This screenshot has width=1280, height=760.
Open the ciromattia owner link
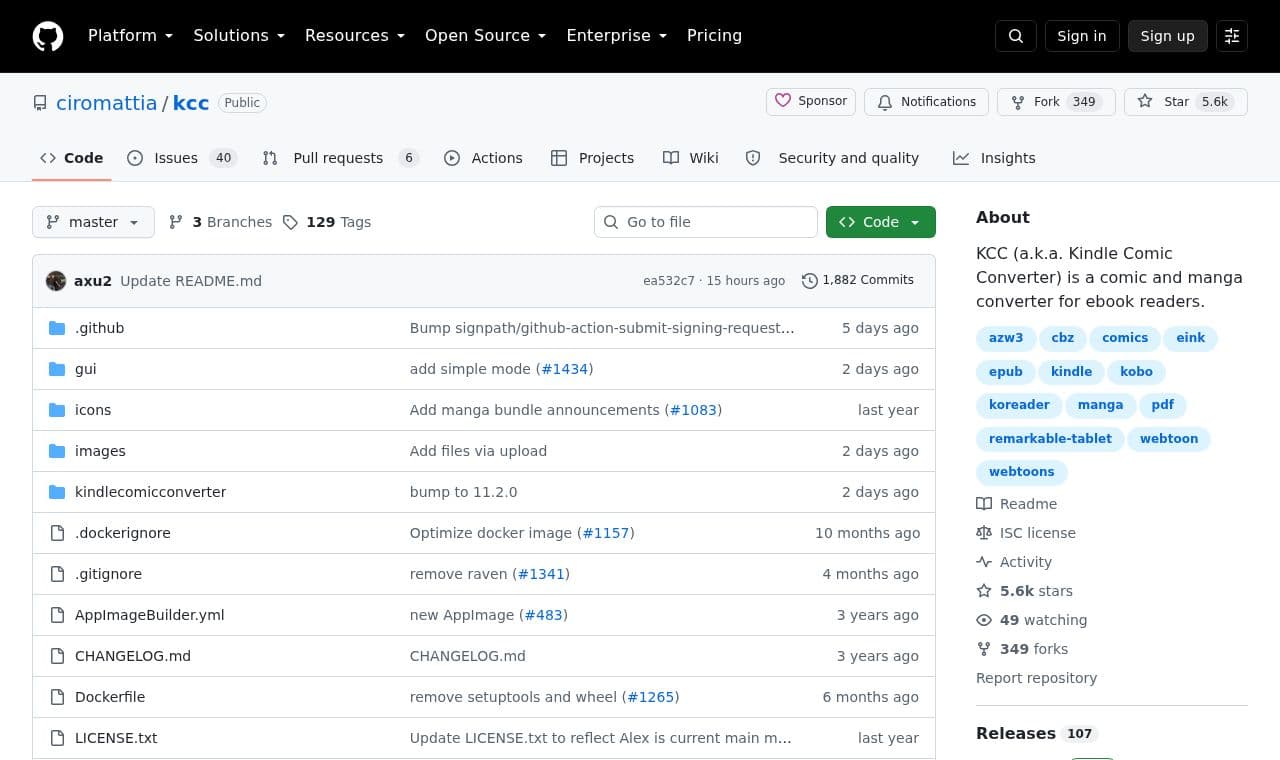click(106, 103)
